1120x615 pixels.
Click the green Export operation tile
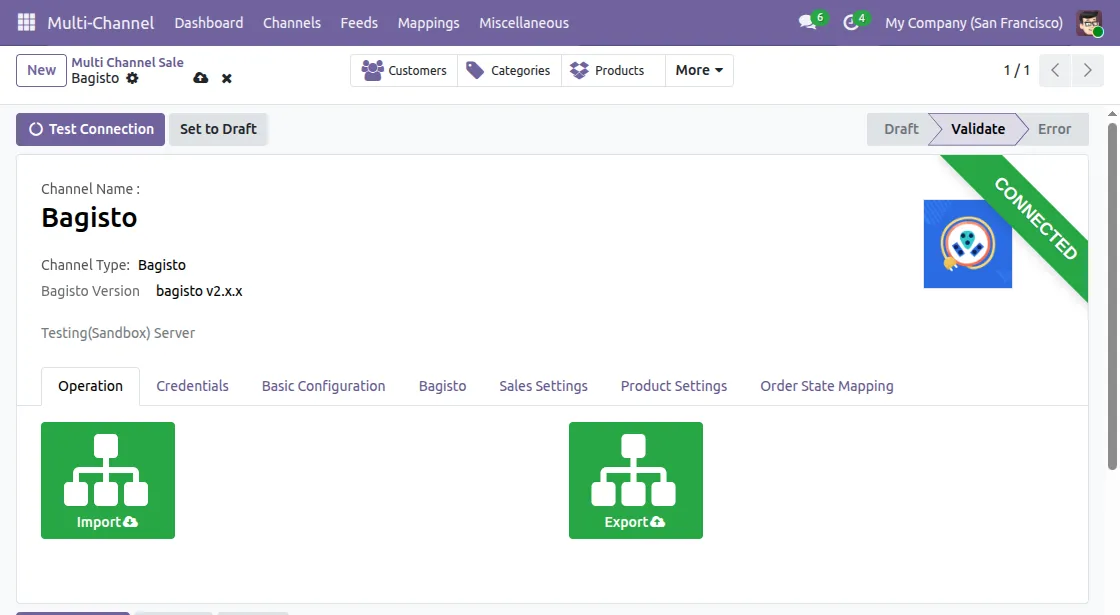[636, 480]
